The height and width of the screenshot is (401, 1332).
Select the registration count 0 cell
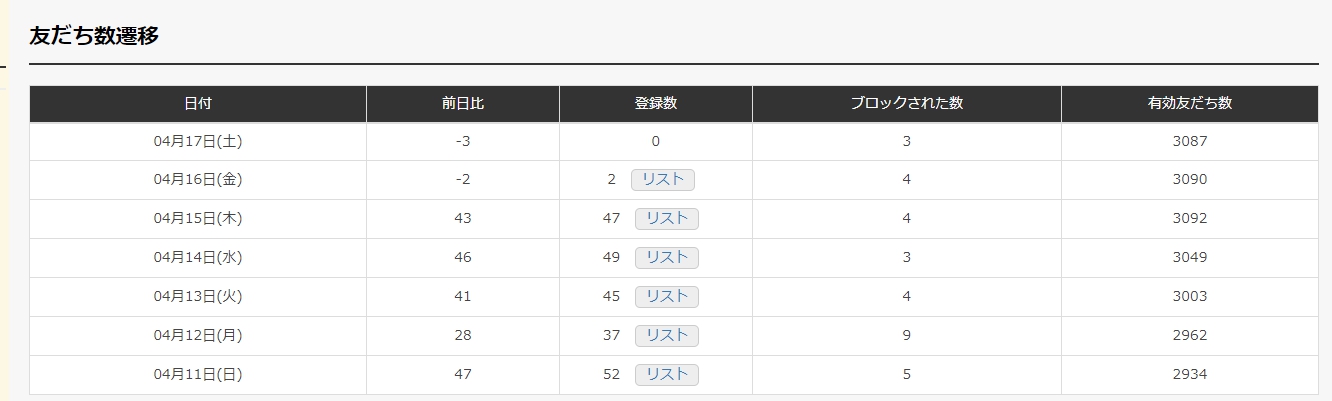[656, 142]
